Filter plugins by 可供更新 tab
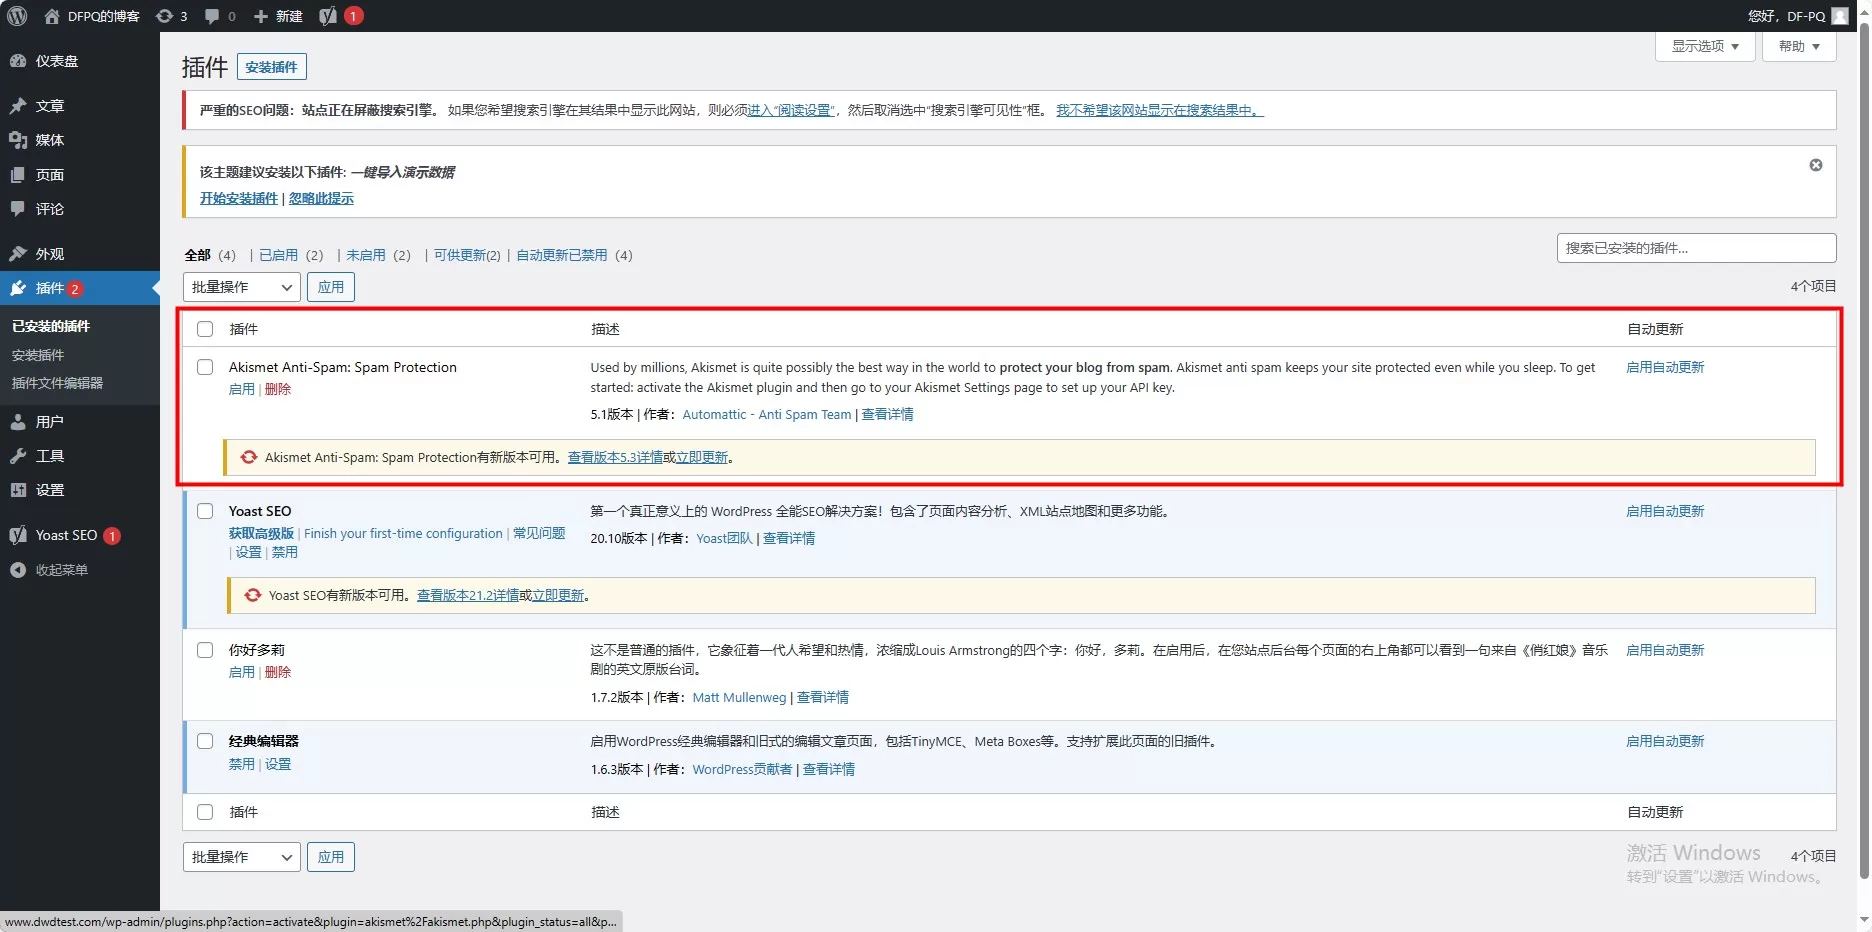Viewport: 1872px width, 932px height. [467, 255]
